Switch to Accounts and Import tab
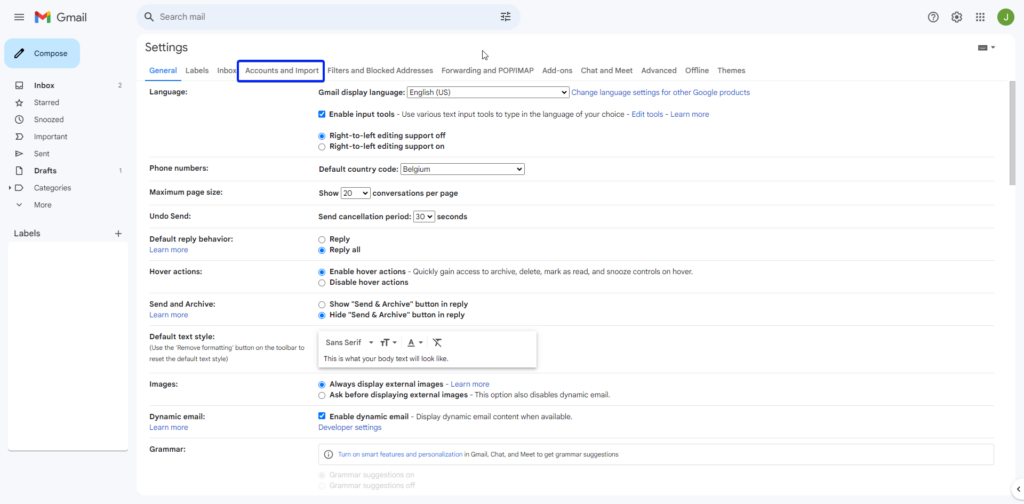 281,71
